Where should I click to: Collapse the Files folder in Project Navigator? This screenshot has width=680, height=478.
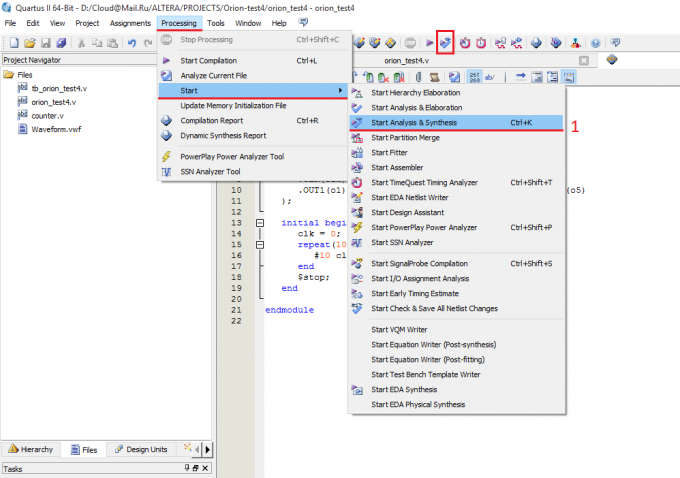(9, 75)
